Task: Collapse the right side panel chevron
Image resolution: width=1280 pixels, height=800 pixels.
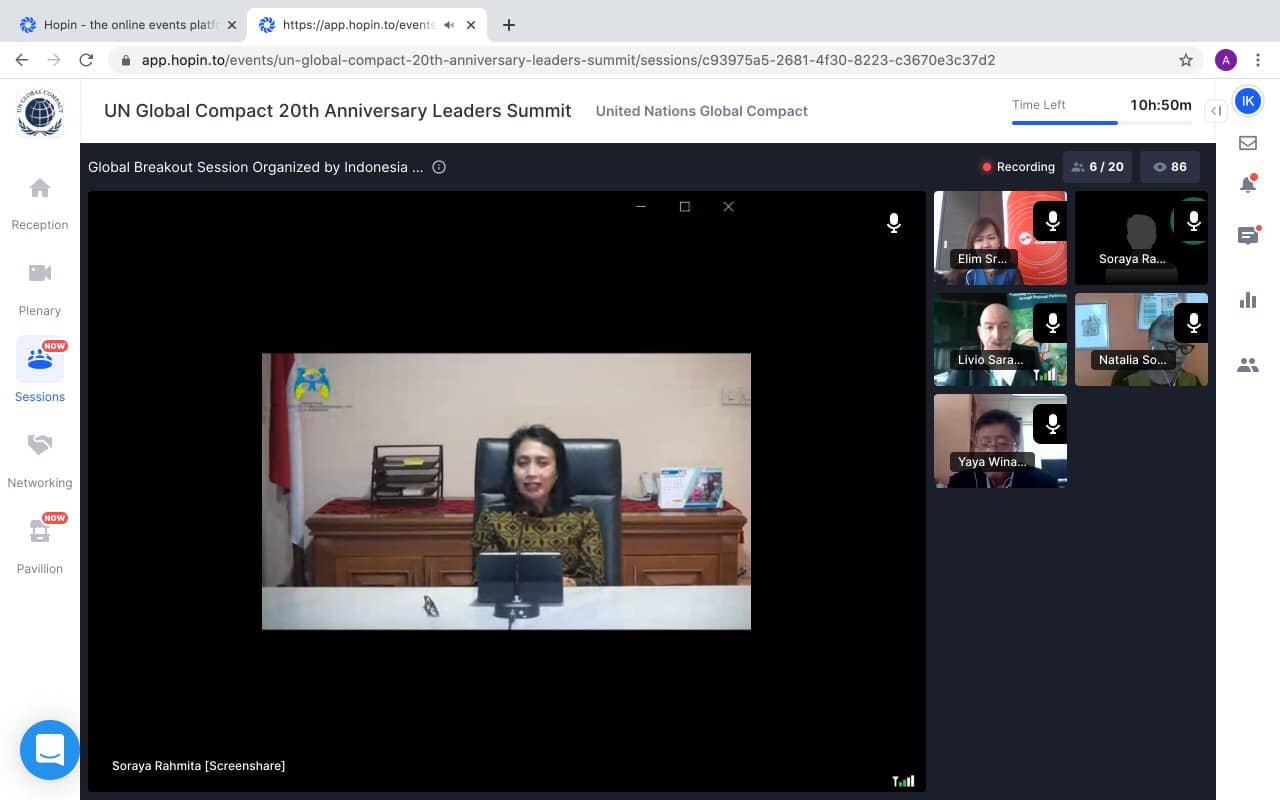Action: point(1216,111)
